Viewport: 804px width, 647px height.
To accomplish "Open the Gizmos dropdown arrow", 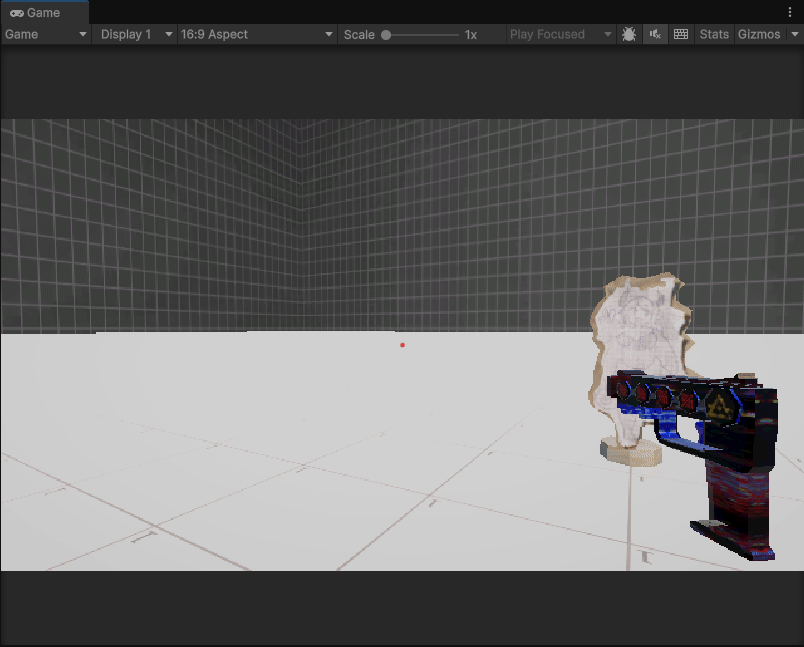I will [795, 34].
